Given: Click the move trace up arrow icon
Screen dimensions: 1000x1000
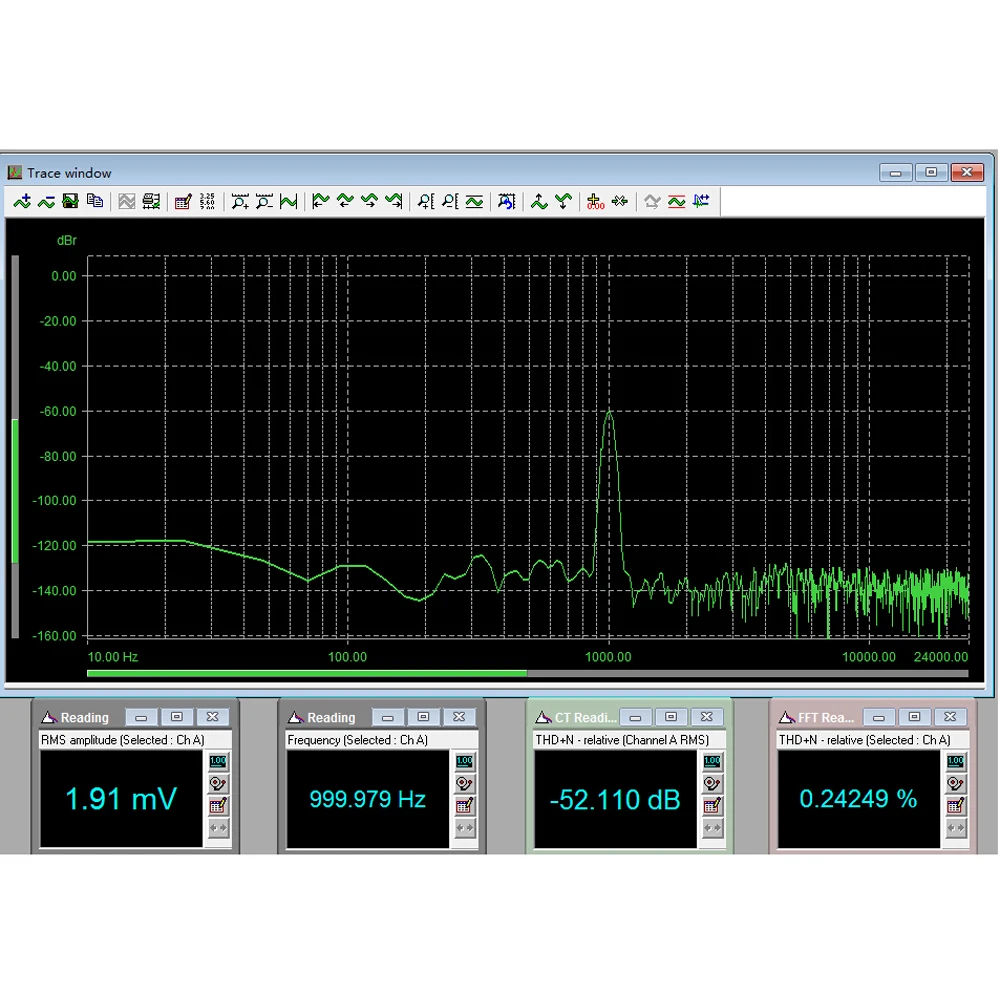Looking at the screenshot, I should [539, 202].
